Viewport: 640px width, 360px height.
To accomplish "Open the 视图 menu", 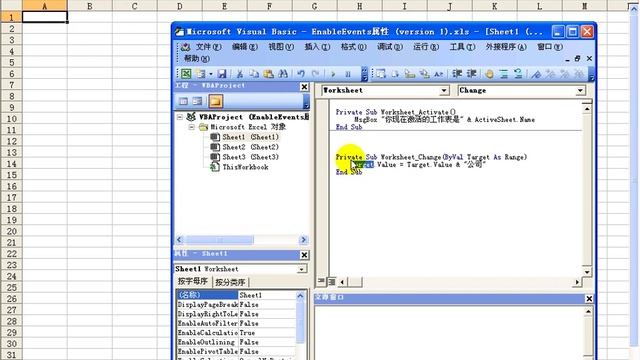I will (281, 47).
